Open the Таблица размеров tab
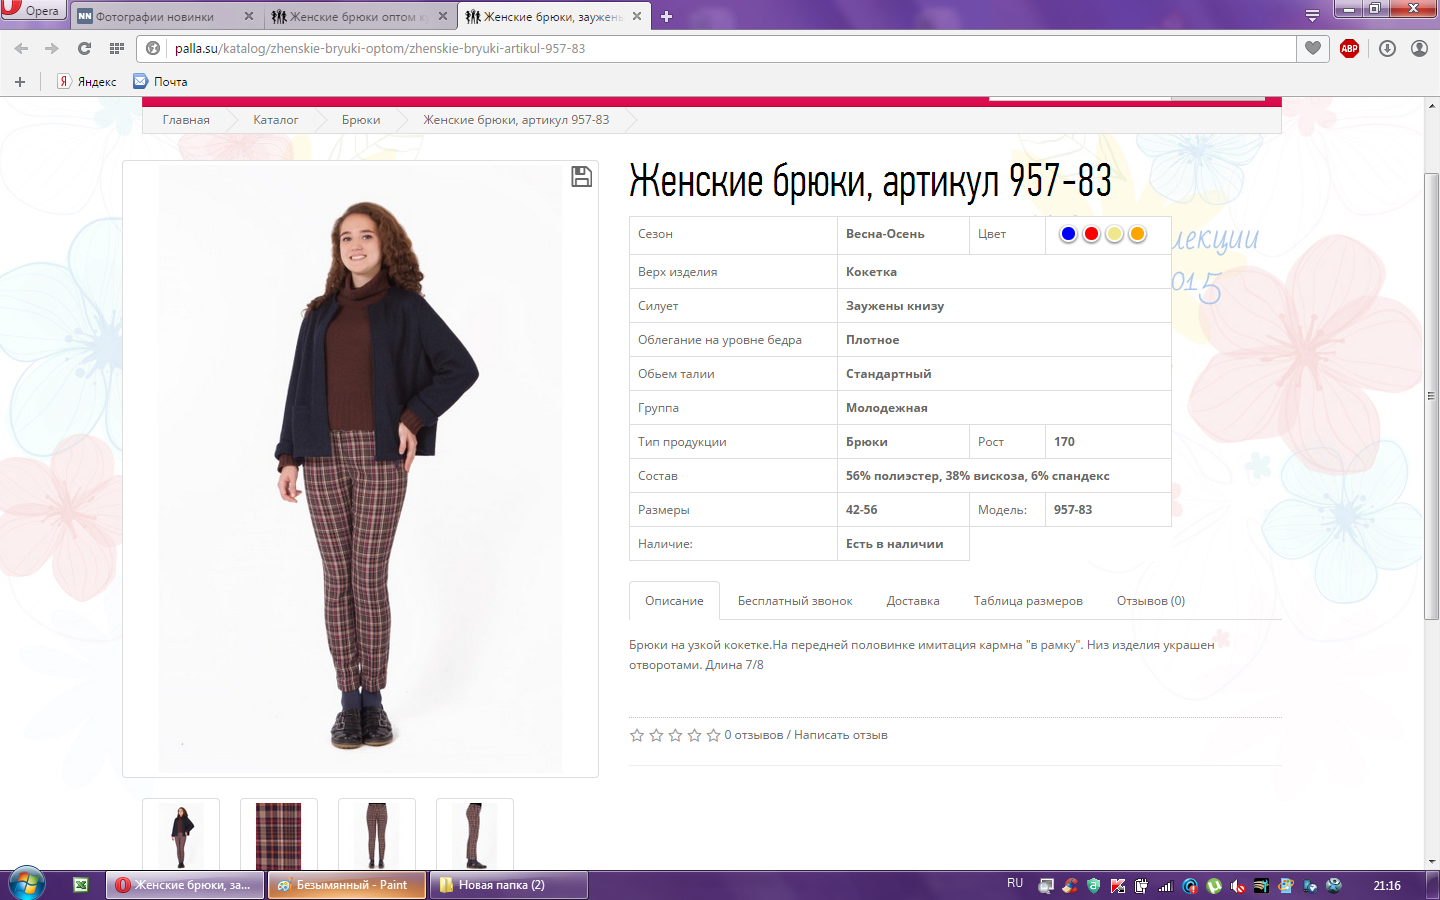 pos(1028,601)
